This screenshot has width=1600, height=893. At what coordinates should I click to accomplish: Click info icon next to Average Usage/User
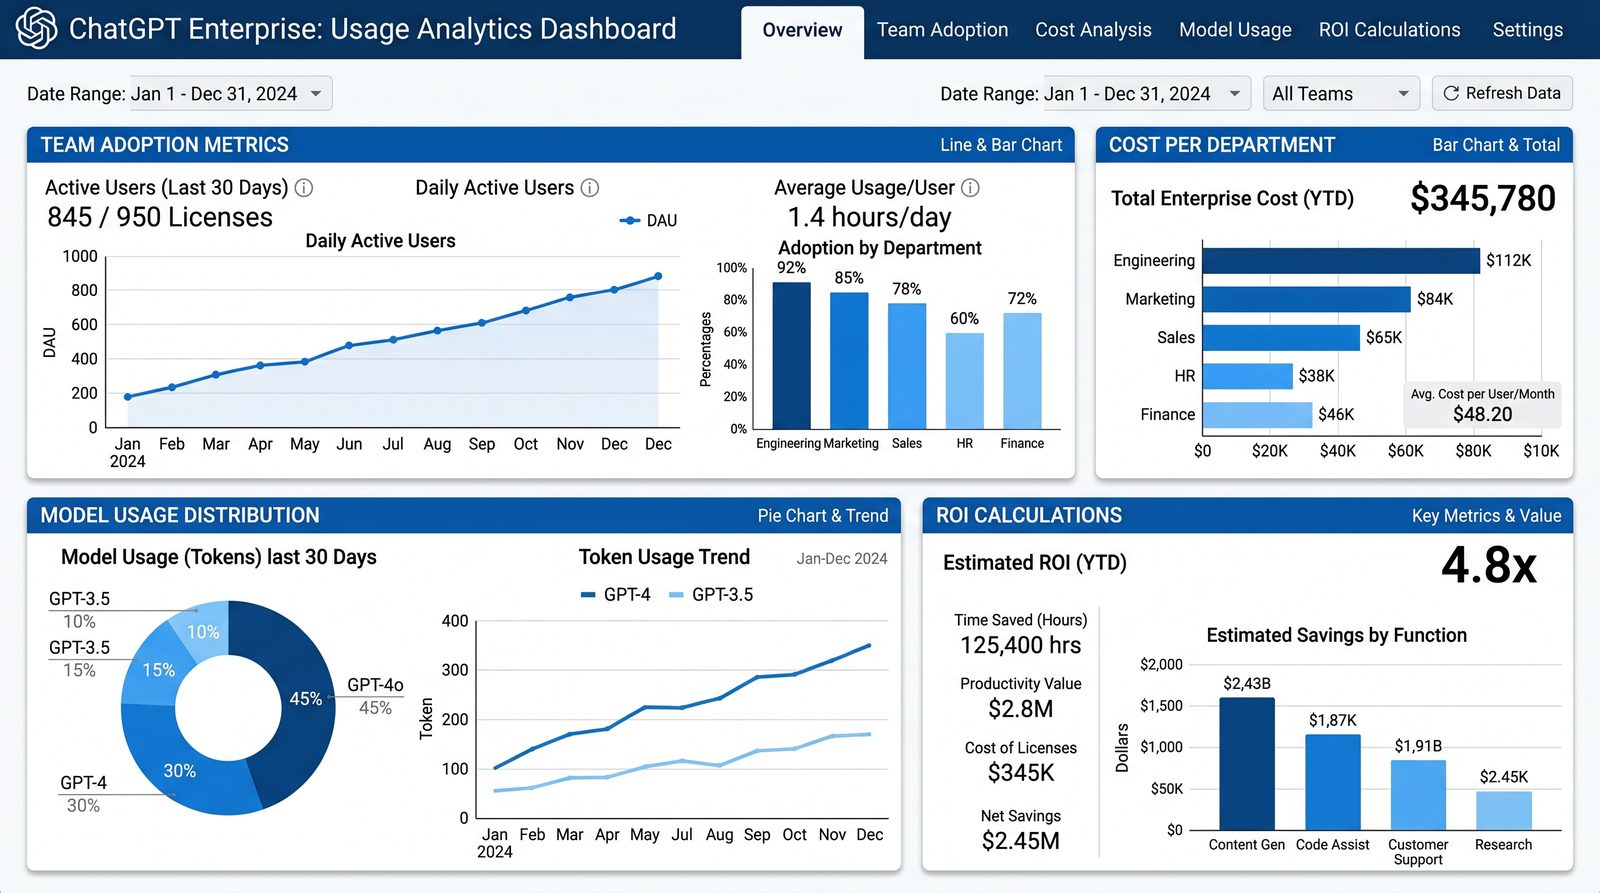tap(970, 188)
